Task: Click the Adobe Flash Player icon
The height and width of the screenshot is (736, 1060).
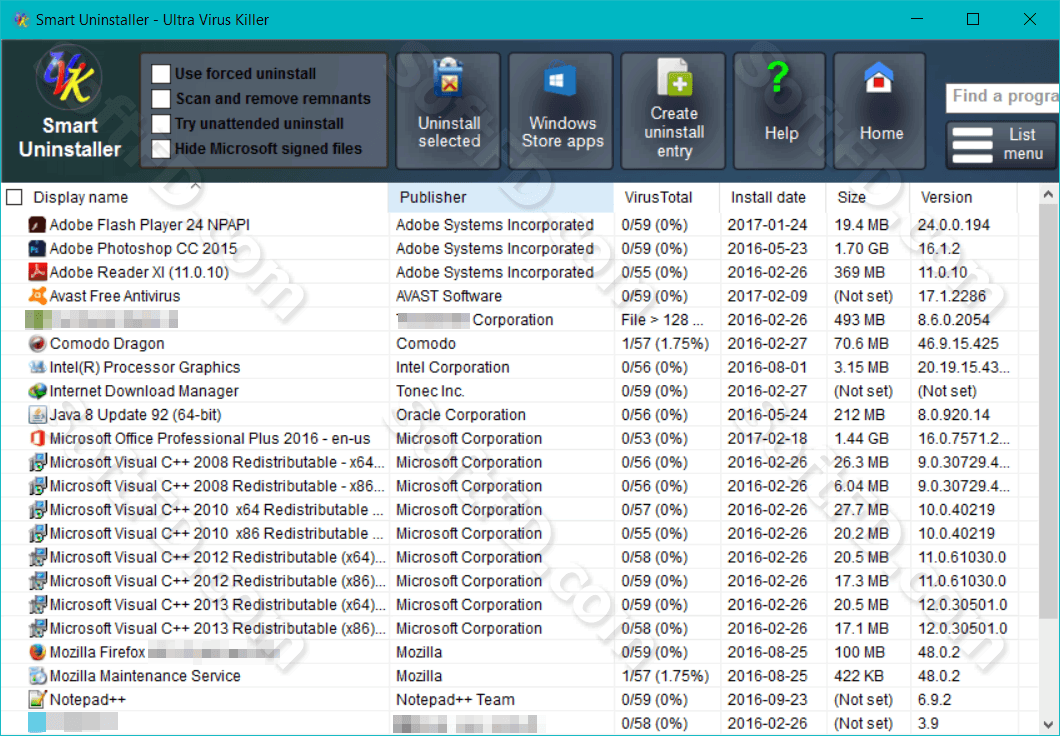Action: pos(37,224)
